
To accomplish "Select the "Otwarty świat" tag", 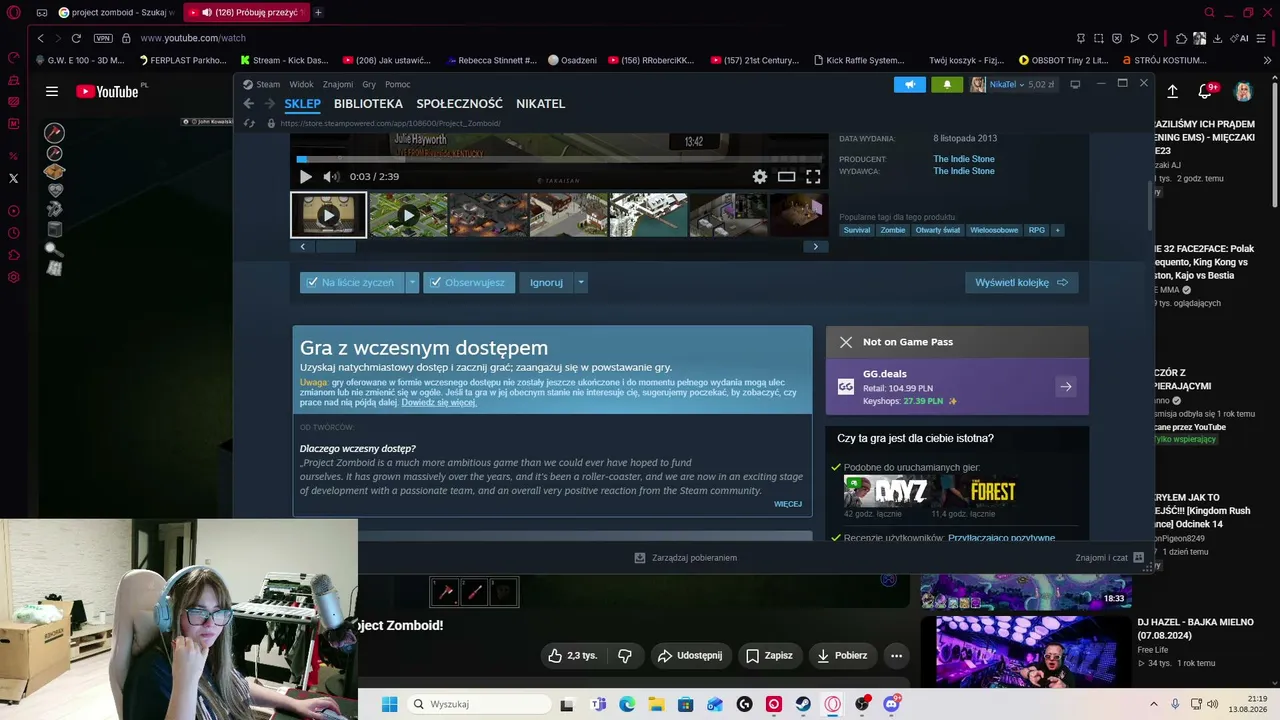I will 938,230.
